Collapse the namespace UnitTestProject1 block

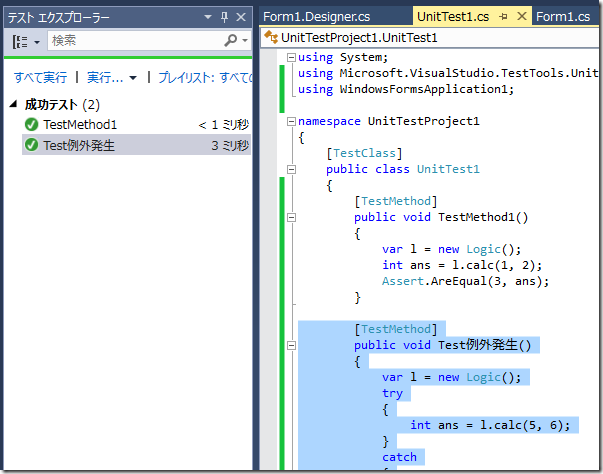[x=291, y=121]
